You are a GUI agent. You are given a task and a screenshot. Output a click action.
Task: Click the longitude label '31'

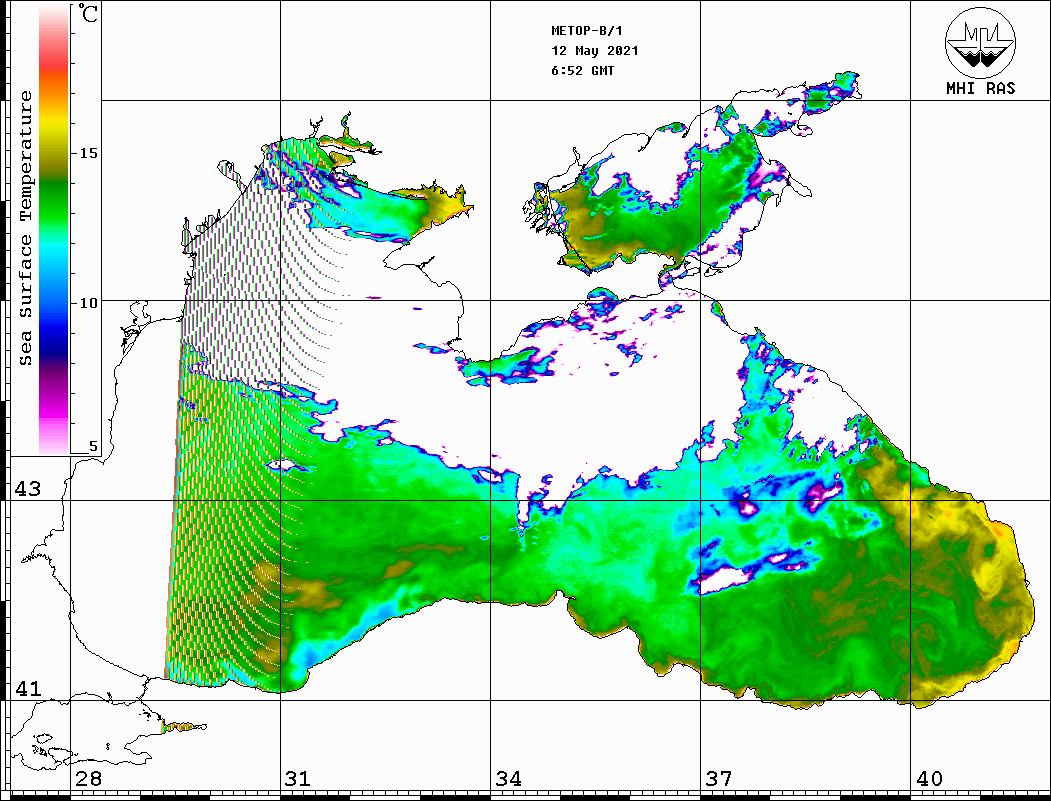click(298, 779)
